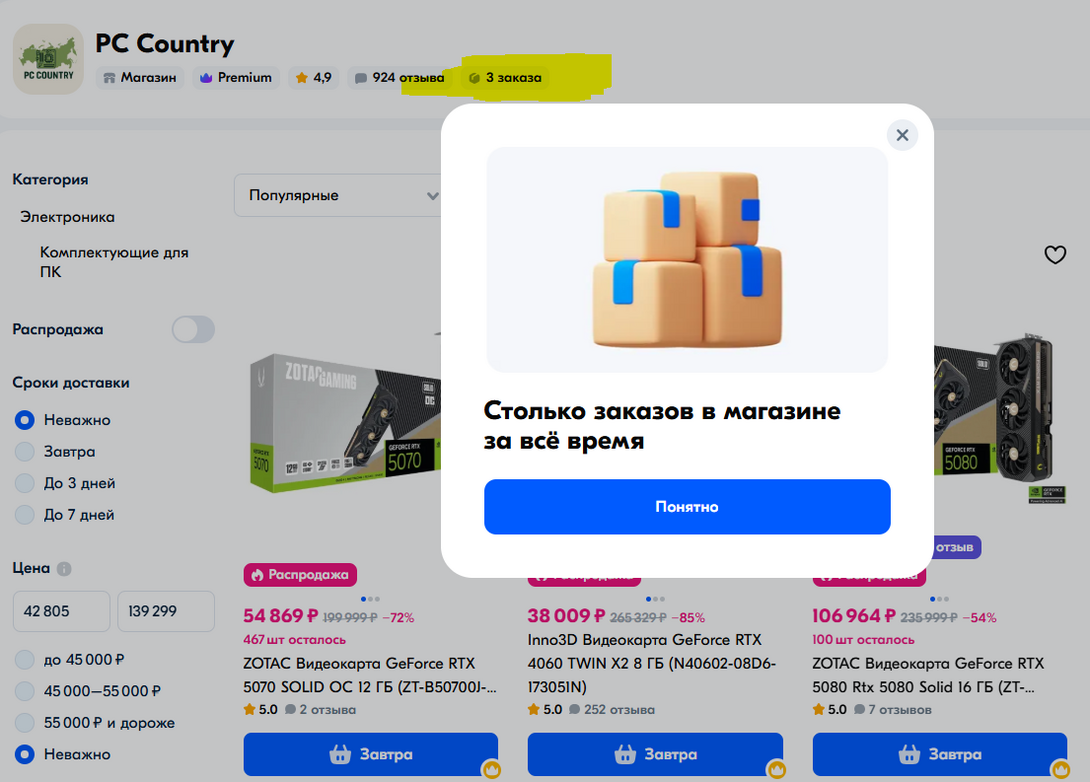Close the orders info popup

(x=902, y=135)
